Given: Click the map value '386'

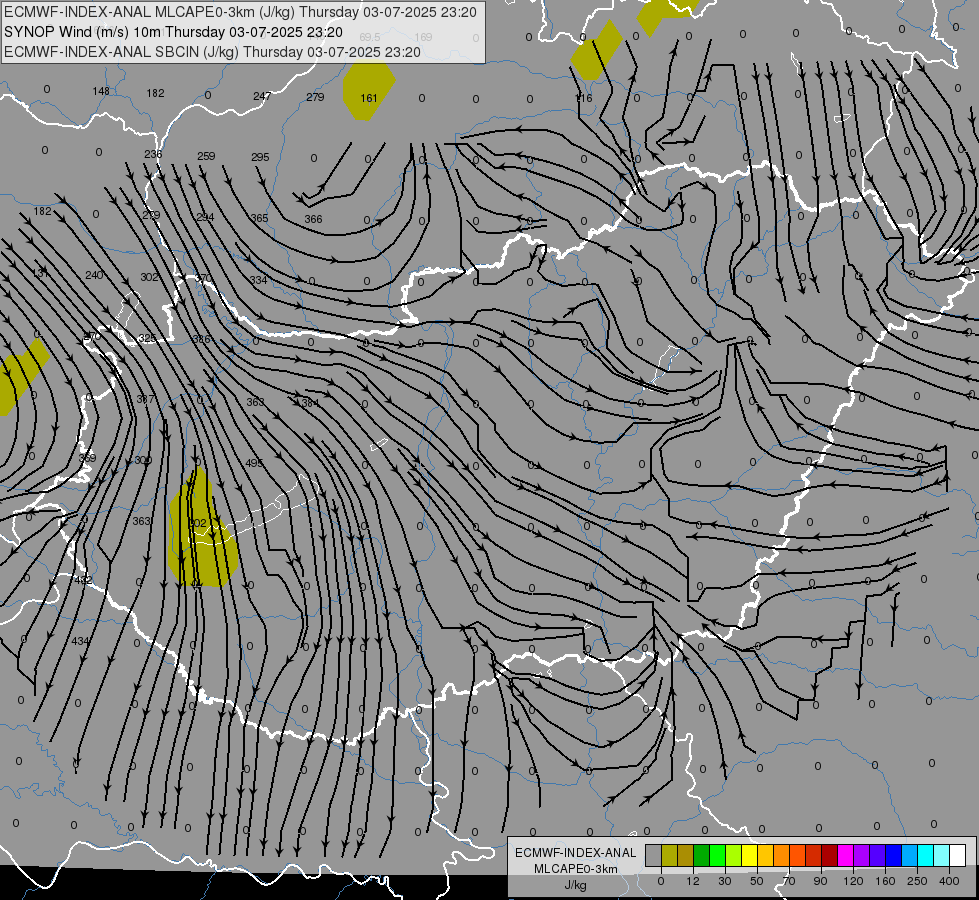Looking at the screenshot, I should pos(202,339).
